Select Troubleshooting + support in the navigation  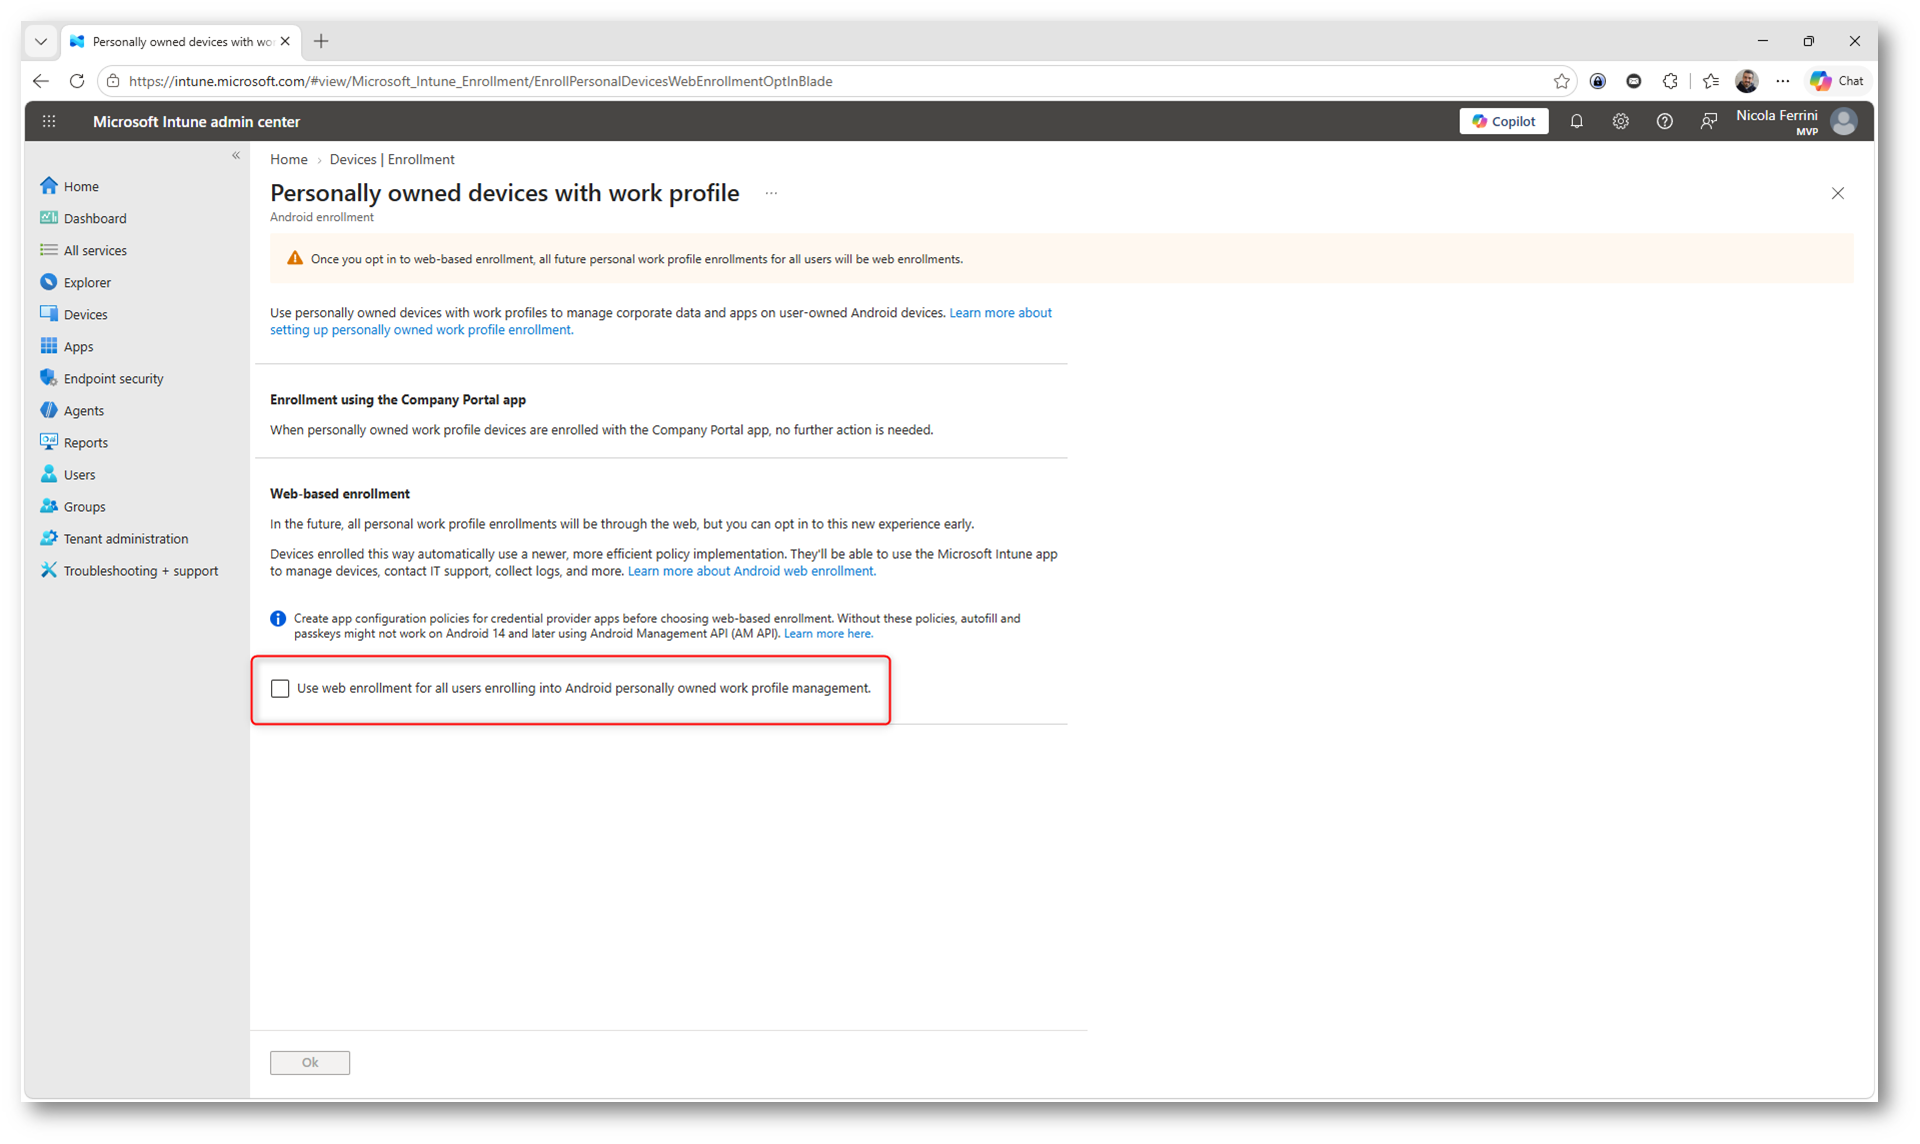pos(141,570)
